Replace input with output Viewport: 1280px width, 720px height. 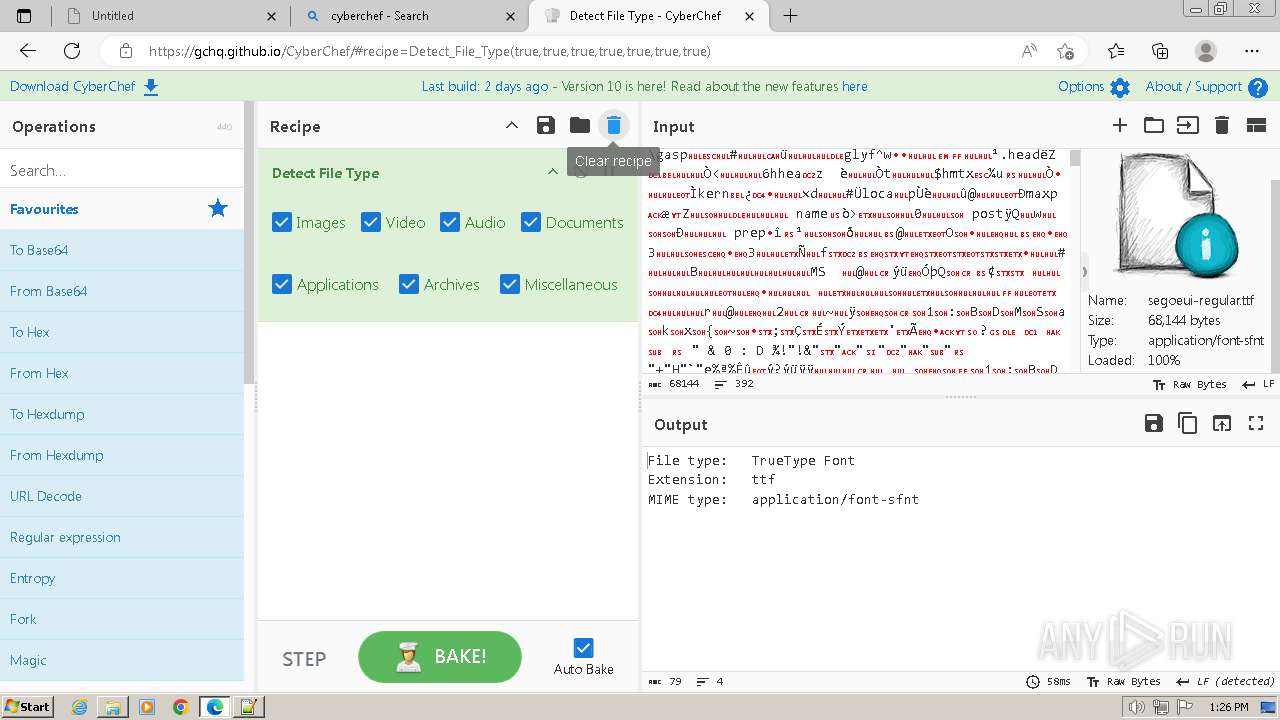(x=1222, y=423)
